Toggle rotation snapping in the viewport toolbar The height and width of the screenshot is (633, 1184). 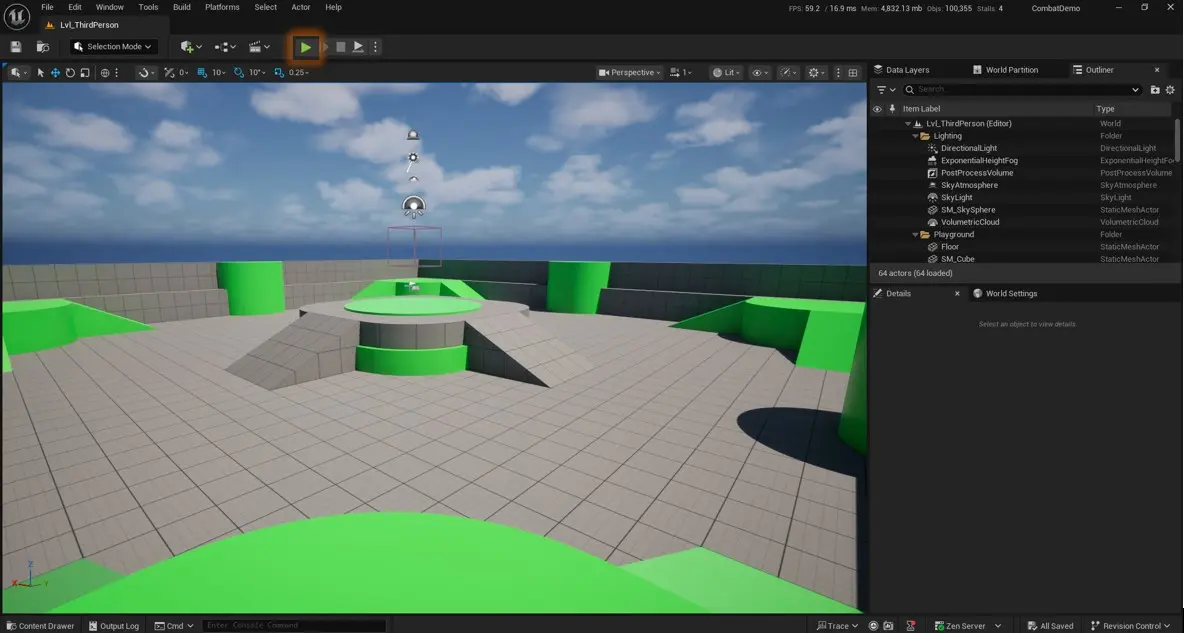click(238, 72)
